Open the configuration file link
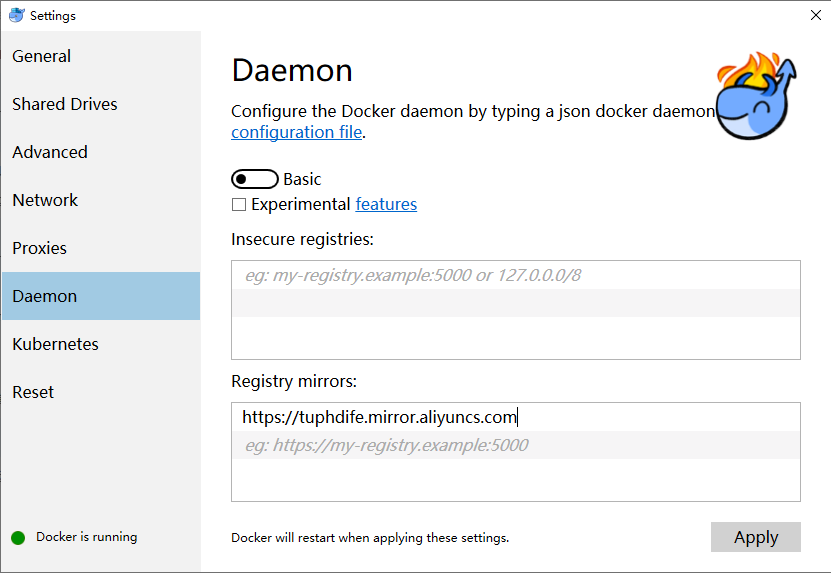This screenshot has width=831, height=580. tap(297, 132)
